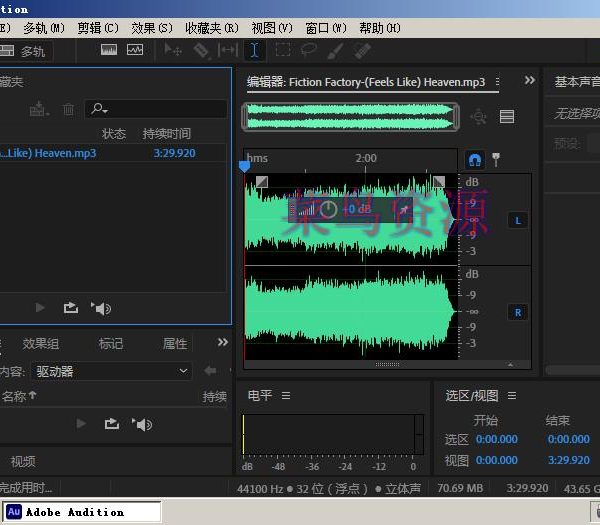600x525 pixels.
Task: Select the Marquee Selection tool
Action: [283, 50]
